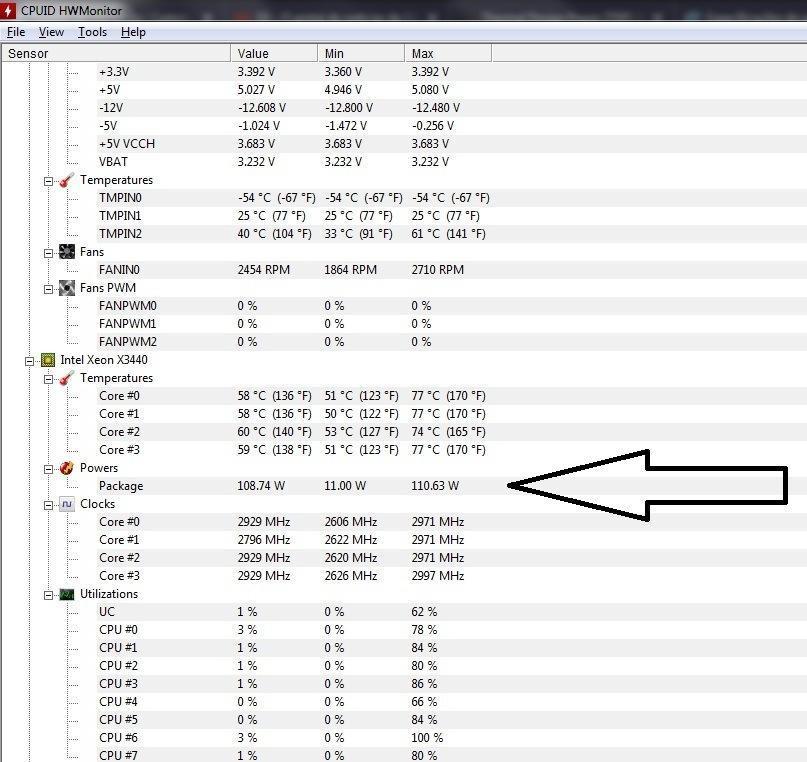This screenshot has width=807, height=762.
Task: Click the fan icon beside Fans PWM
Action: (x=67, y=288)
